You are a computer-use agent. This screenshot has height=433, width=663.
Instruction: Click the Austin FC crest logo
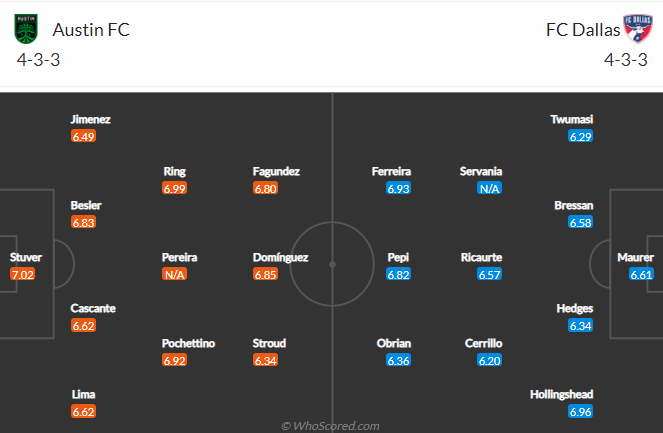tap(26, 29)
